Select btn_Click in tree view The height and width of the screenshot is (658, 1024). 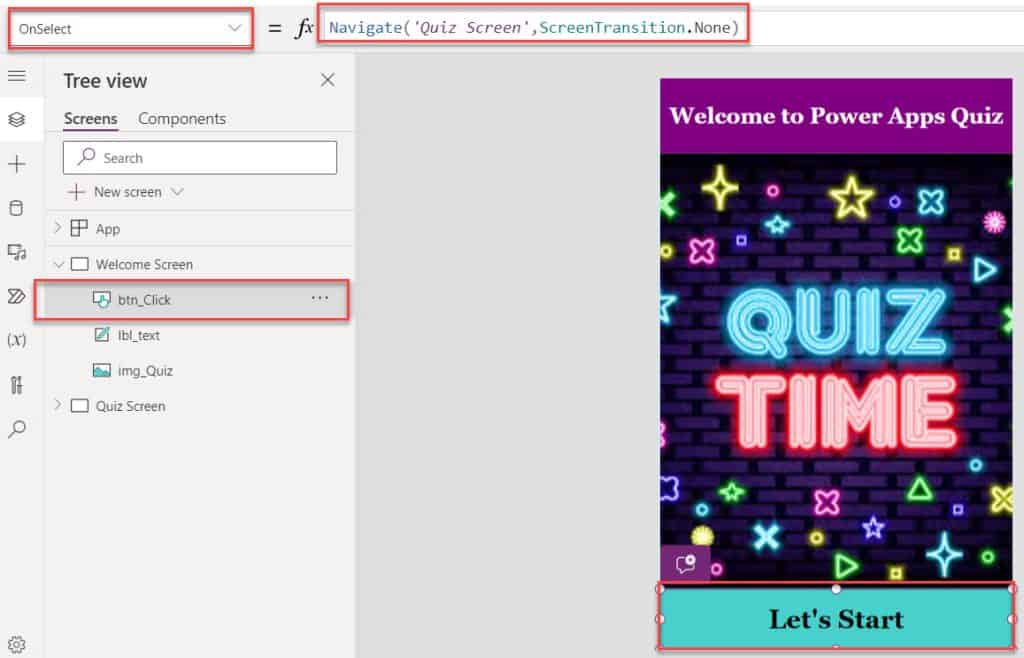pyautogui.click(x=144, y=300)
